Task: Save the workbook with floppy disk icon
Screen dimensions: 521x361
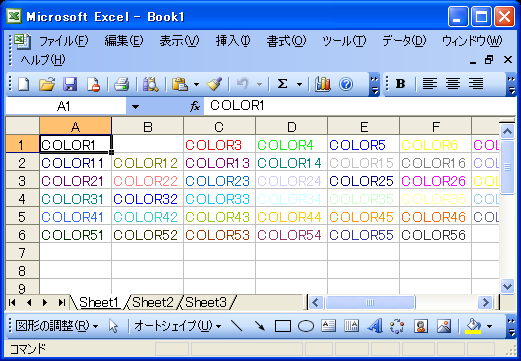Action: pyautogui.click(x=70, y=84)
